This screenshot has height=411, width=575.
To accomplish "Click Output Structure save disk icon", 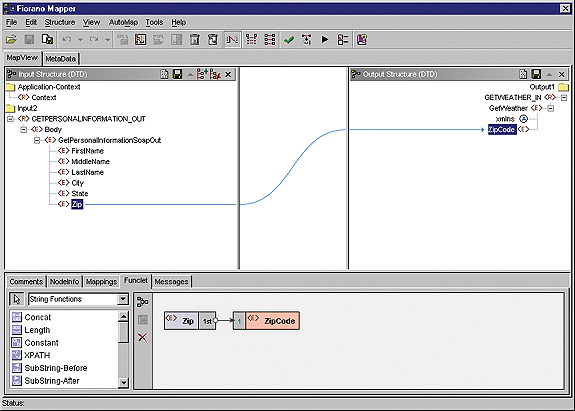I will pos(536,74).
